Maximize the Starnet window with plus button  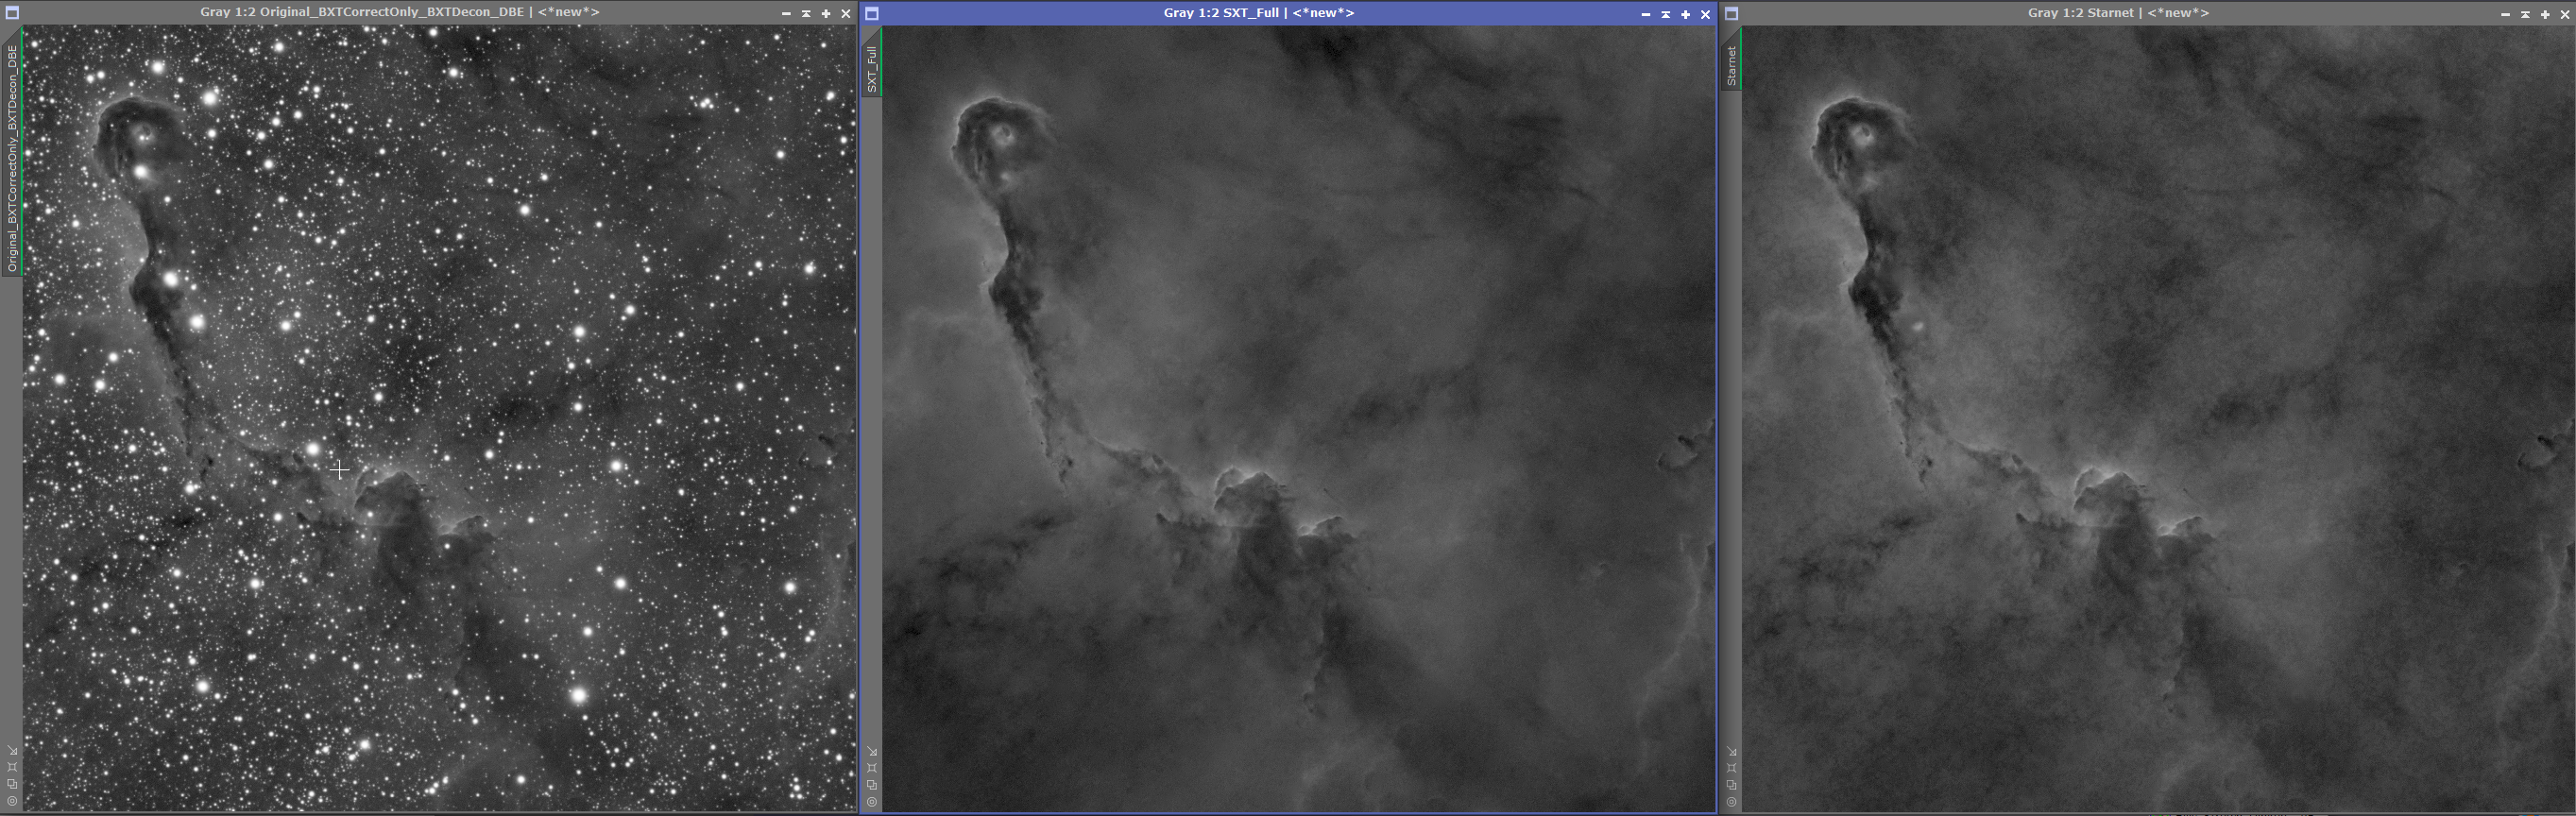pyautogui.click(x=2545, y=15)
